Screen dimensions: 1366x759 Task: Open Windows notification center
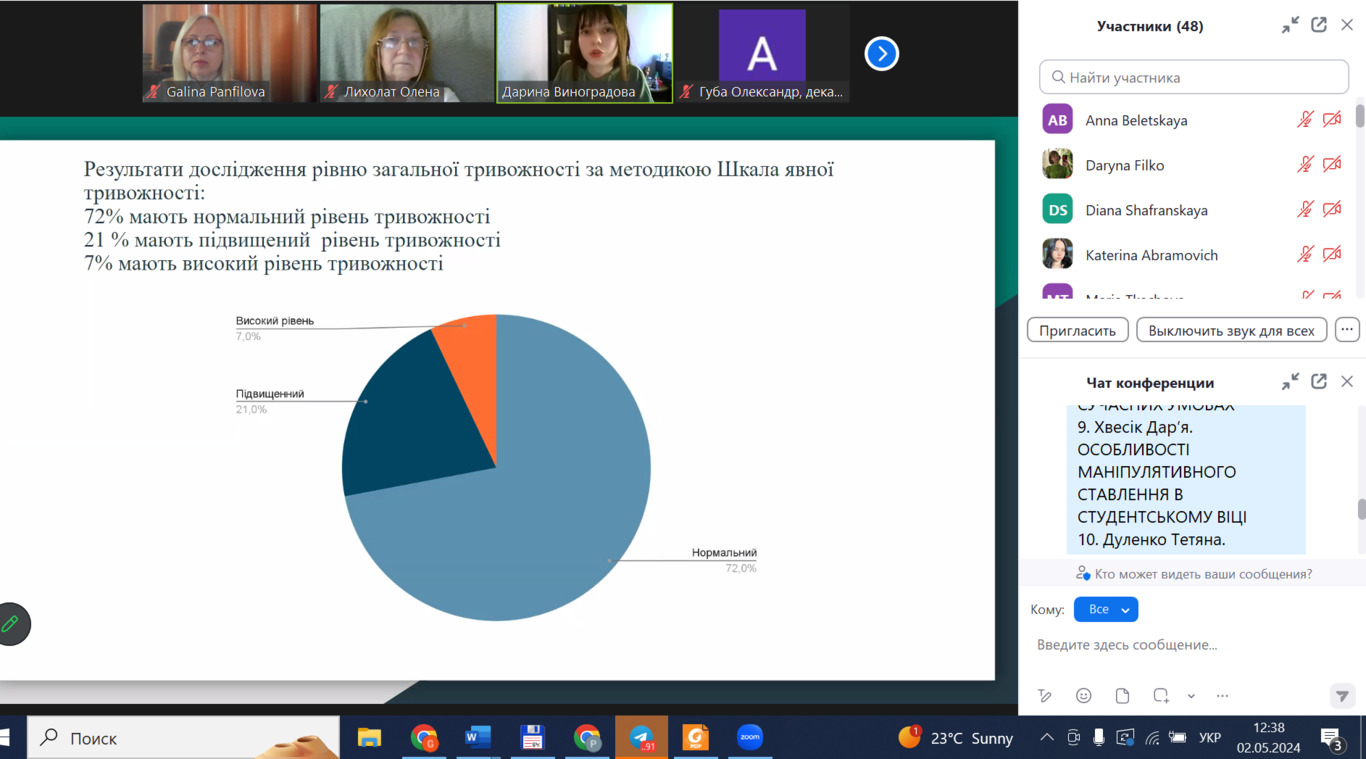coord(1332,738)
